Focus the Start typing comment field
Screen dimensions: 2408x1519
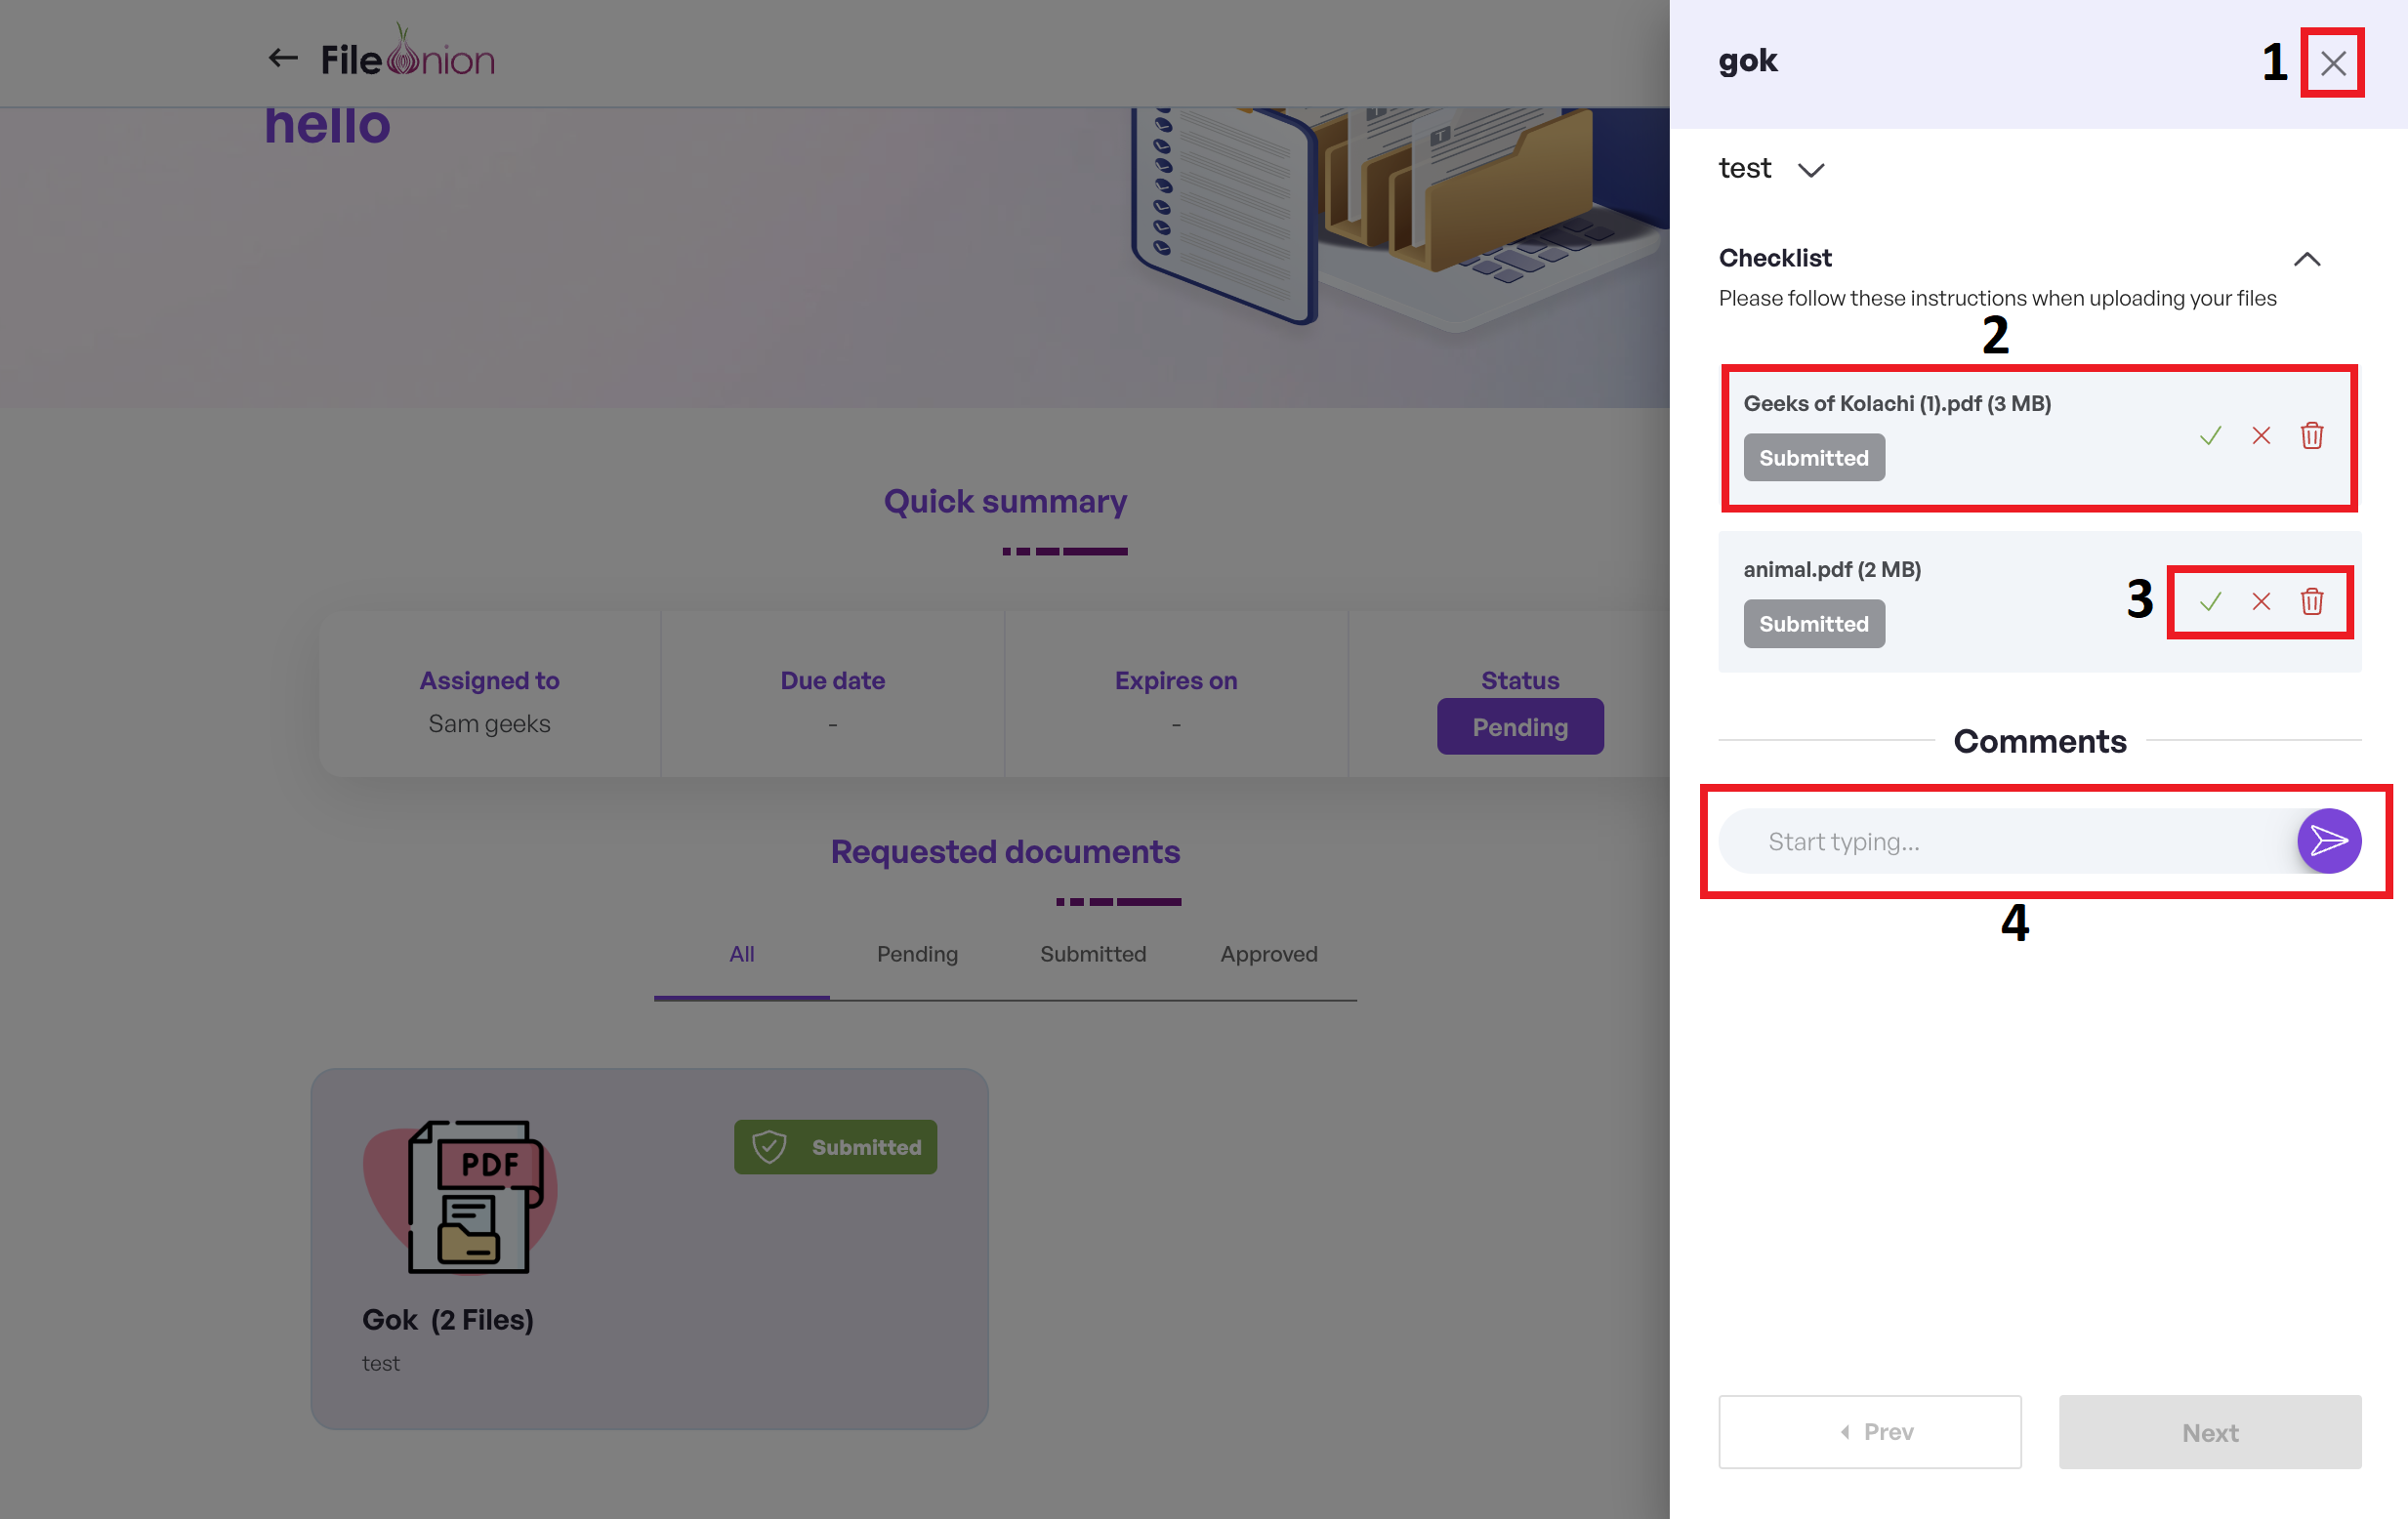pyautogui.click(x=2000, y=841)
